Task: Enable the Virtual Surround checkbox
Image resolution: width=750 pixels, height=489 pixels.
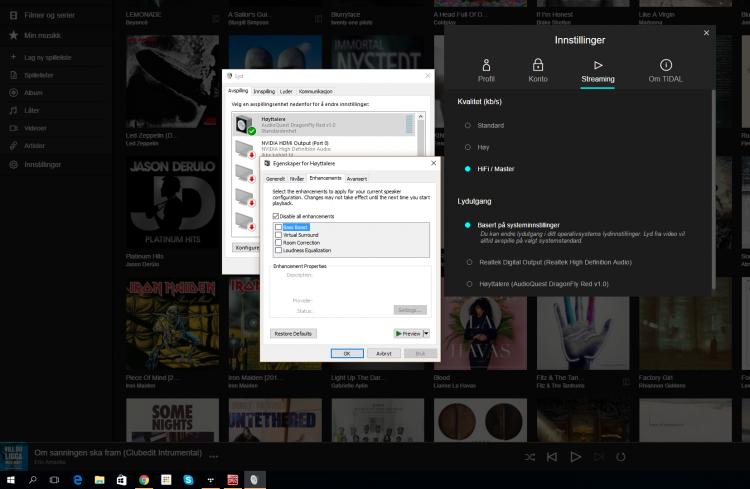Action: [x=279, y=234]
